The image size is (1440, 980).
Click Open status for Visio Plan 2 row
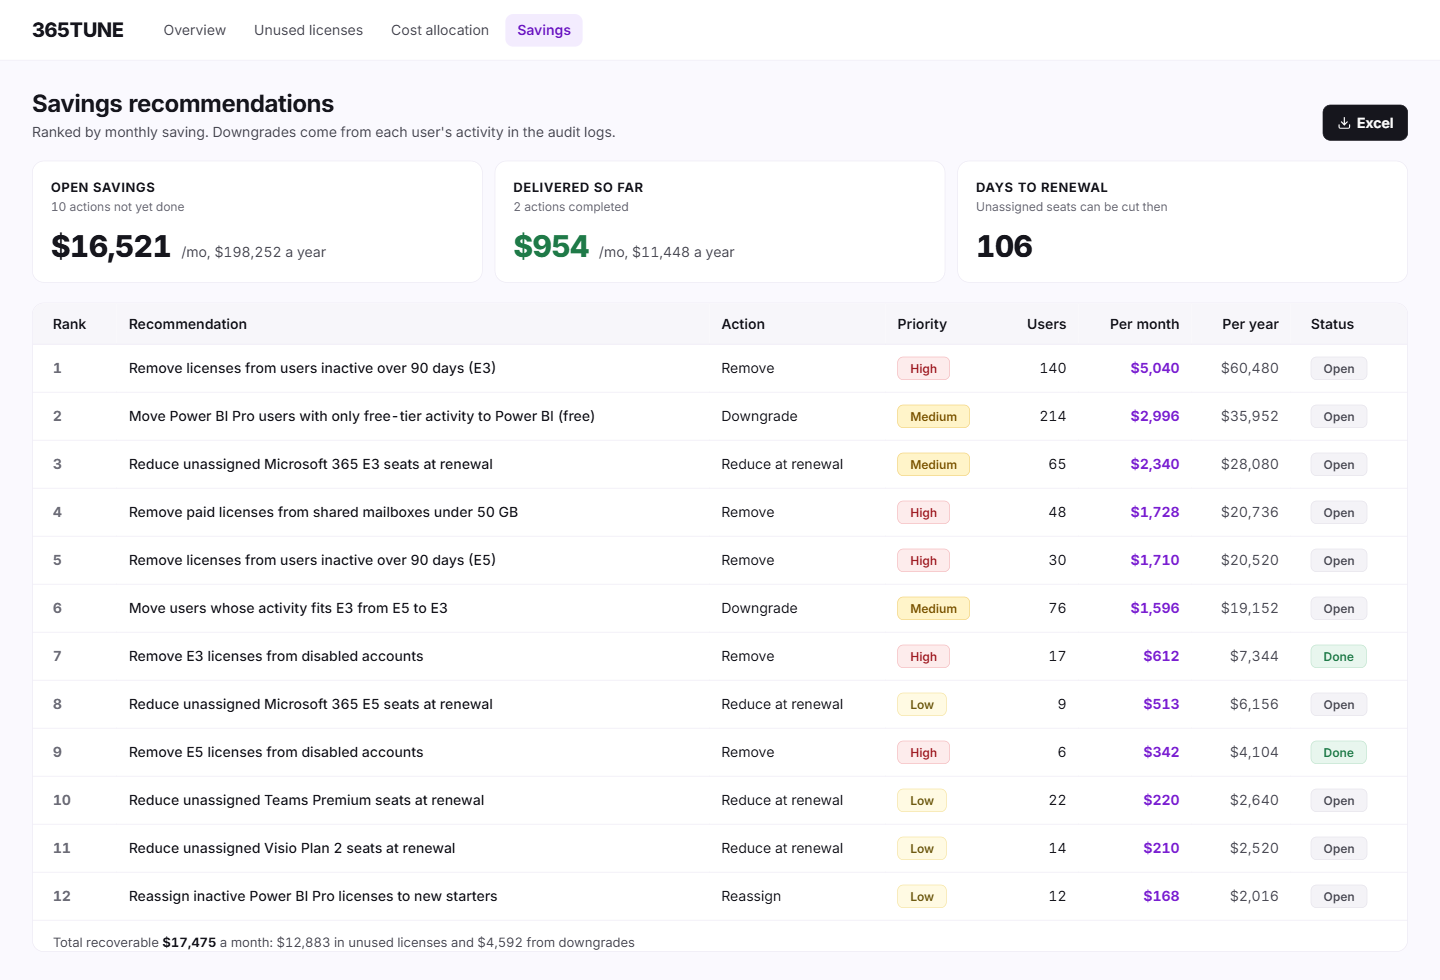[x=1338, y=849]
